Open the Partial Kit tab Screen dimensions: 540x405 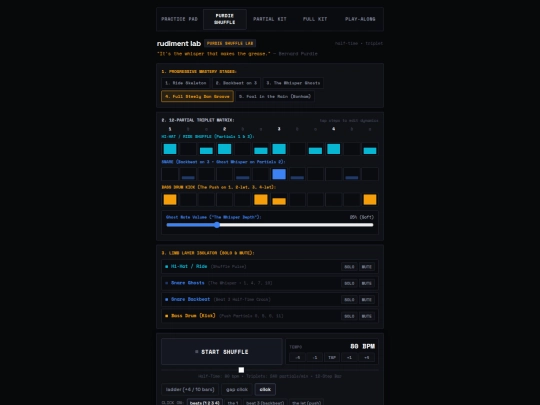tap(270, 19)
